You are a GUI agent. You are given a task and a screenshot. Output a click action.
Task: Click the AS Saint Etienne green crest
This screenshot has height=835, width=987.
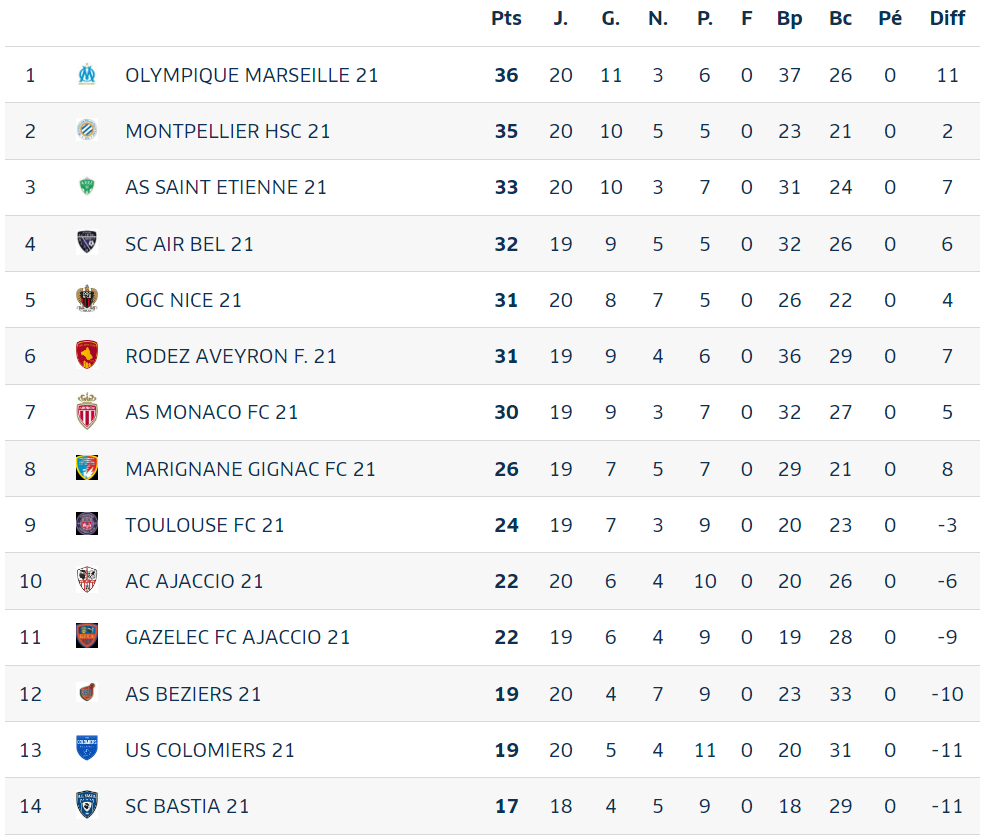(x=87, y=187)
